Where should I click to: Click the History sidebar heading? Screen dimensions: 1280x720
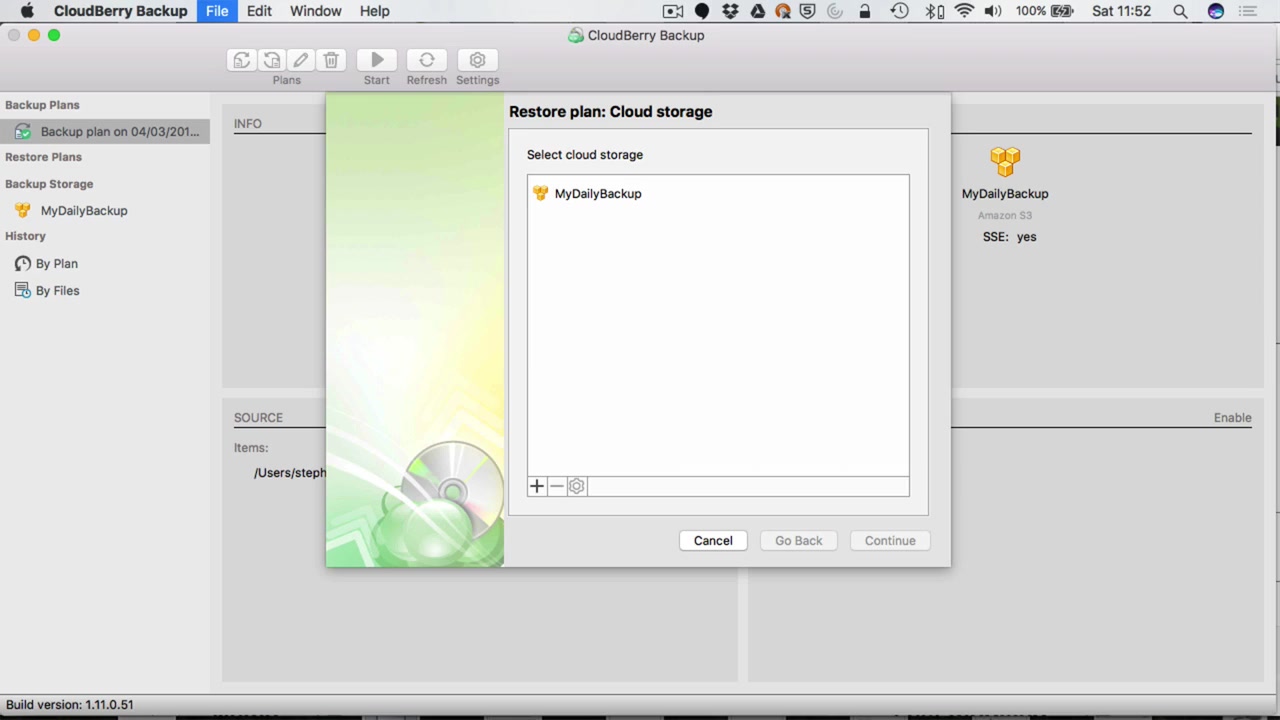click(25, 236)
